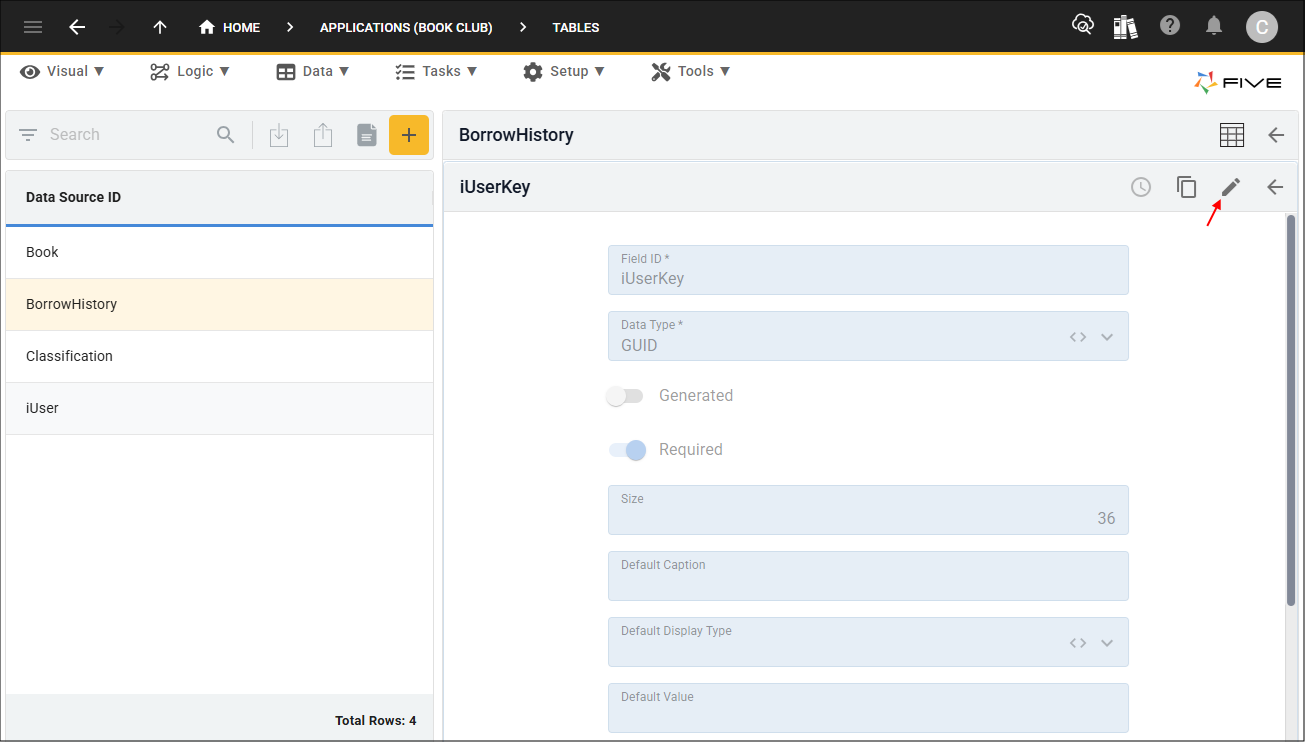Click the back arrow in iUserKey header

point(1275,187)
